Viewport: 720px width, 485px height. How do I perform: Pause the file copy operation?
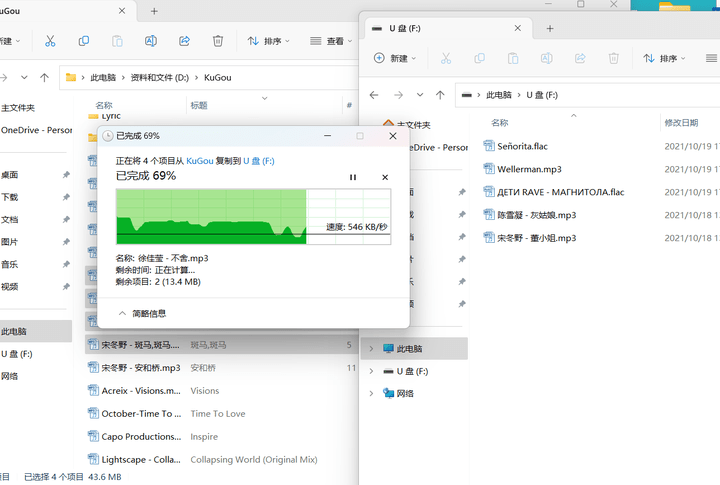[352, 177]
